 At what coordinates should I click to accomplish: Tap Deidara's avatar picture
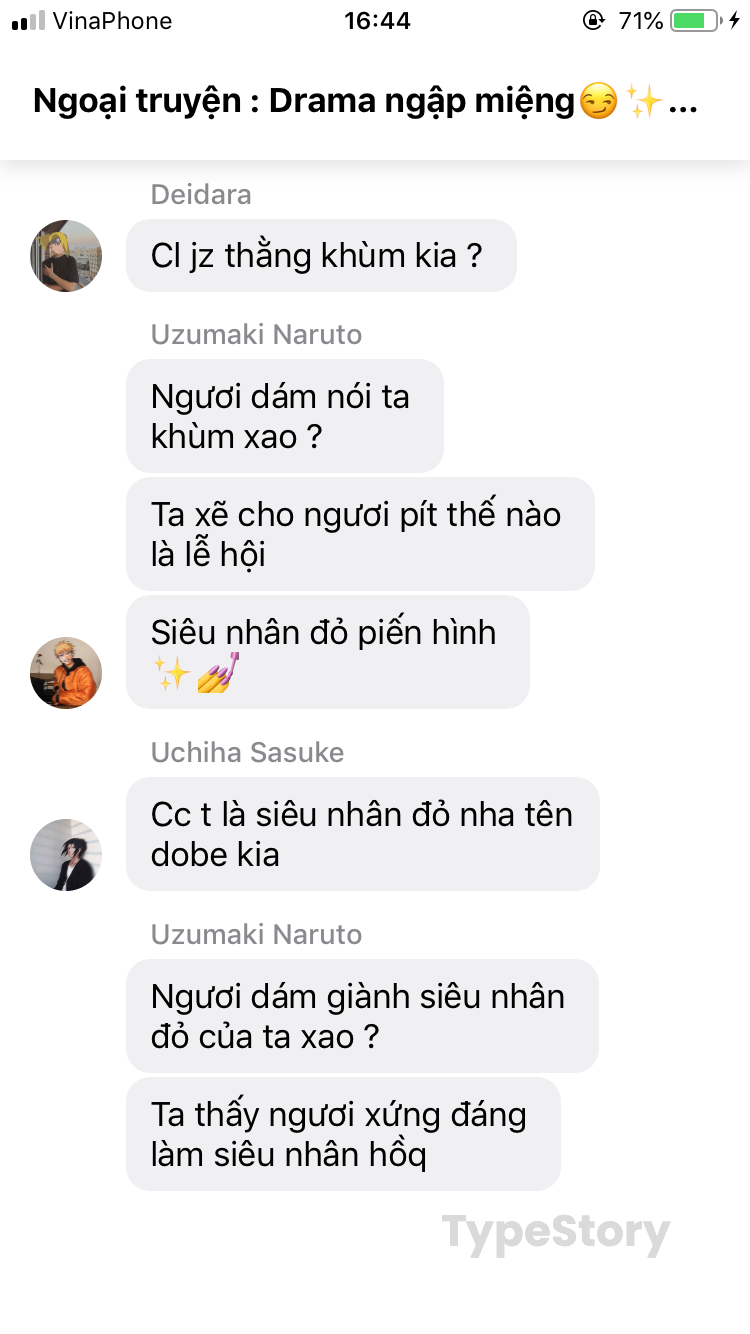[x=66, y=256]
